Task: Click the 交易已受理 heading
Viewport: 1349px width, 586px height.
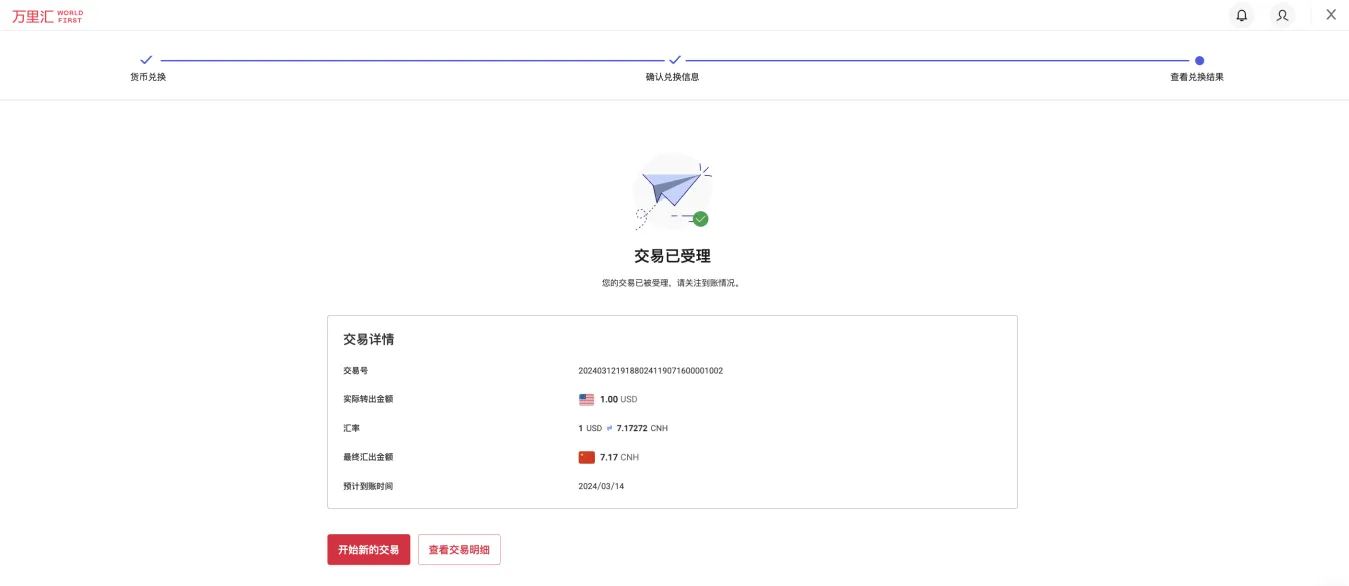Action: (672, 256)
